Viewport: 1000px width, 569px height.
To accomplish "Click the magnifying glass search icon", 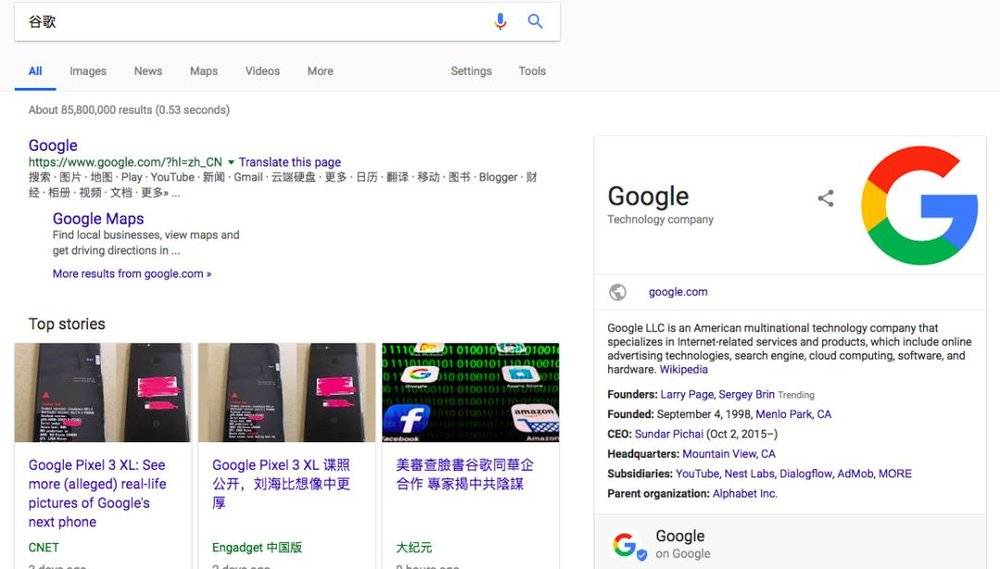I will (x=535, y=22).
